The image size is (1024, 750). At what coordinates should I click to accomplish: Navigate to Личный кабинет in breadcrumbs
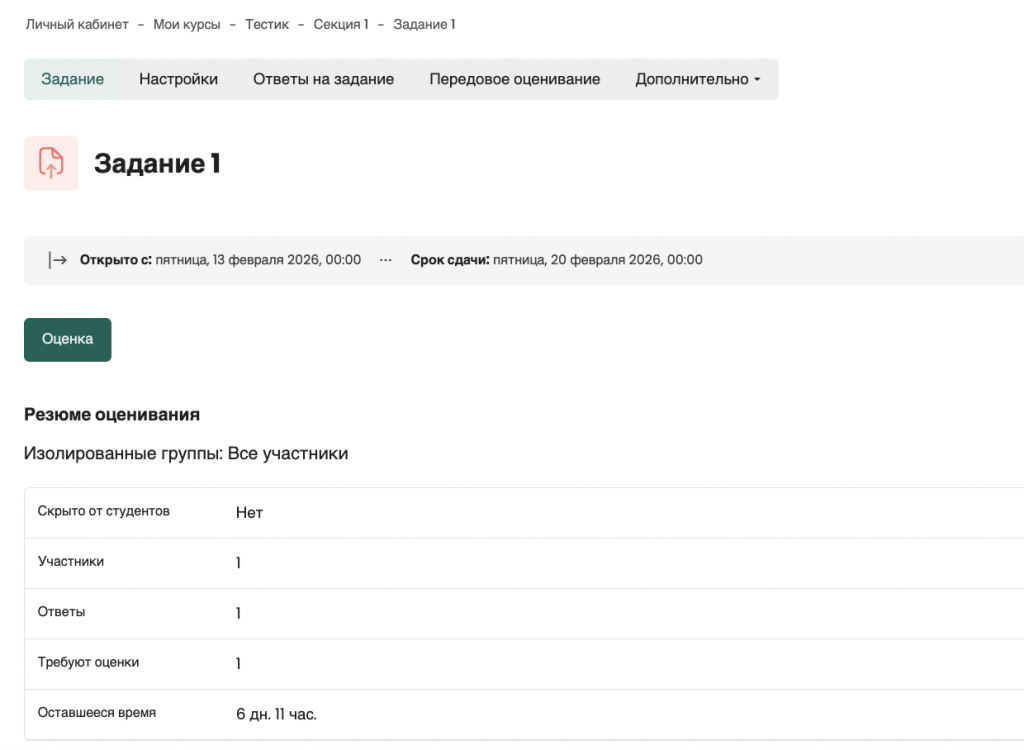pyautogui.click(x=77, y=24)
